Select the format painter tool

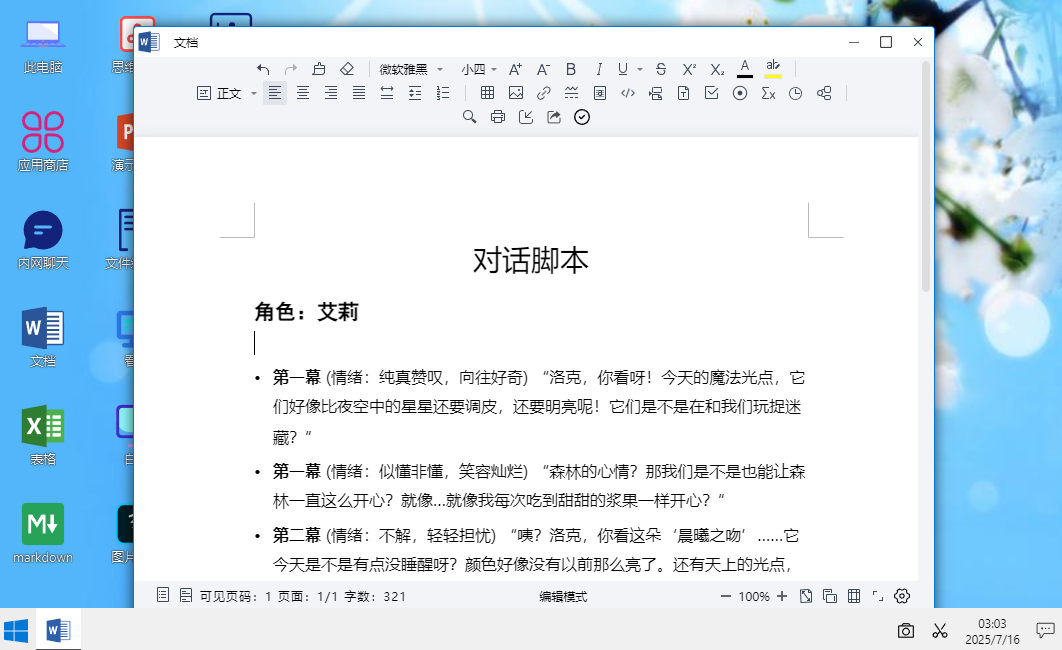(x=319, y=69)
